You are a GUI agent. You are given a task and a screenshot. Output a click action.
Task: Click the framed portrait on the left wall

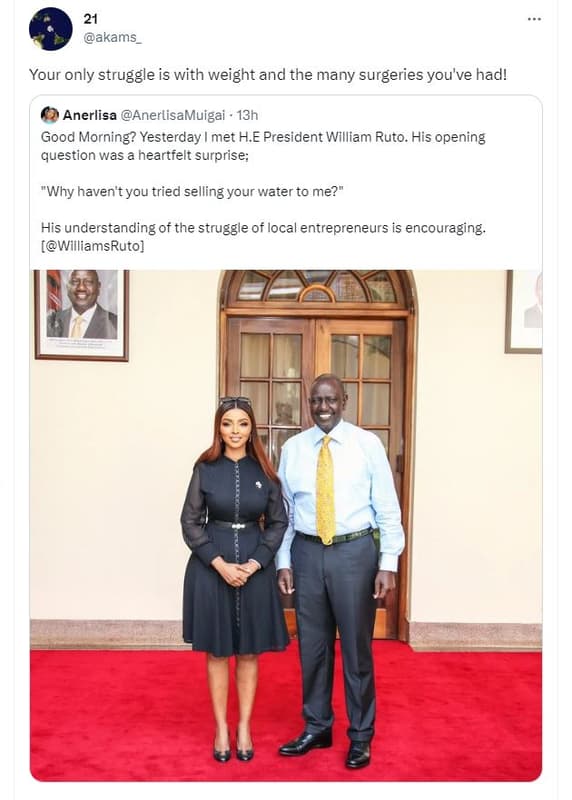(82, 314)
